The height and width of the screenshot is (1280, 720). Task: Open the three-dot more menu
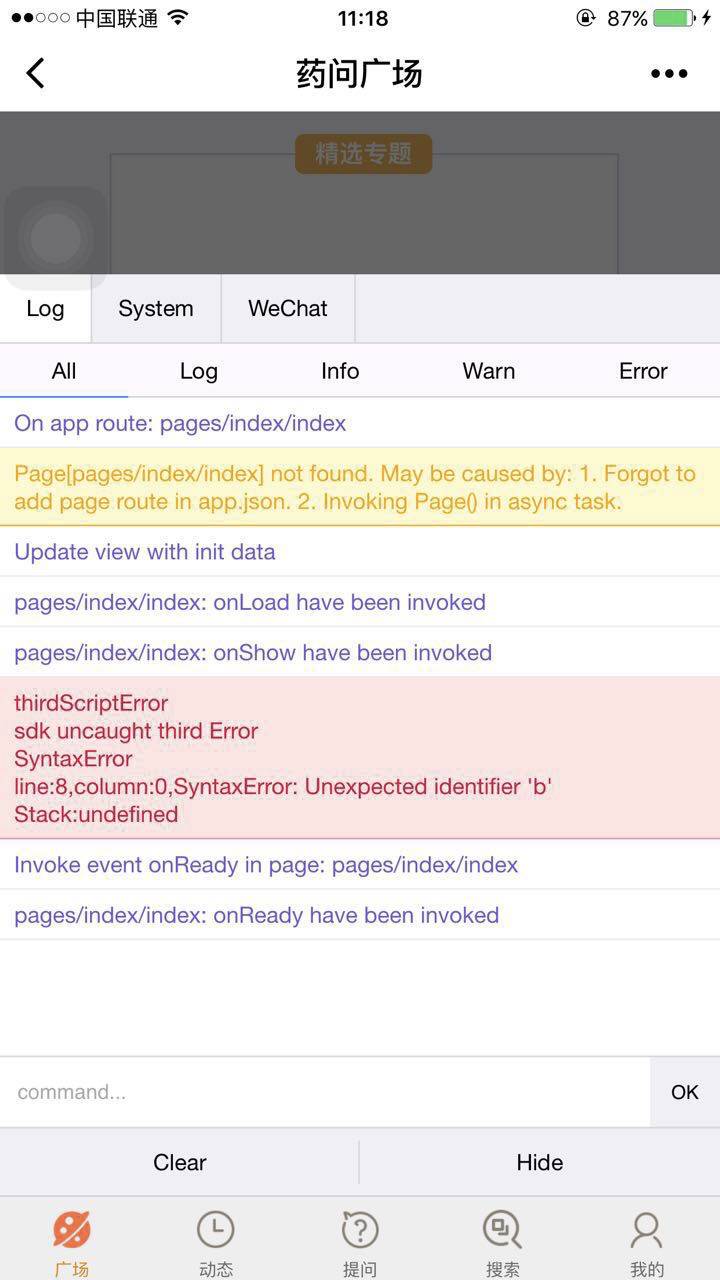[x=669, y=73]
